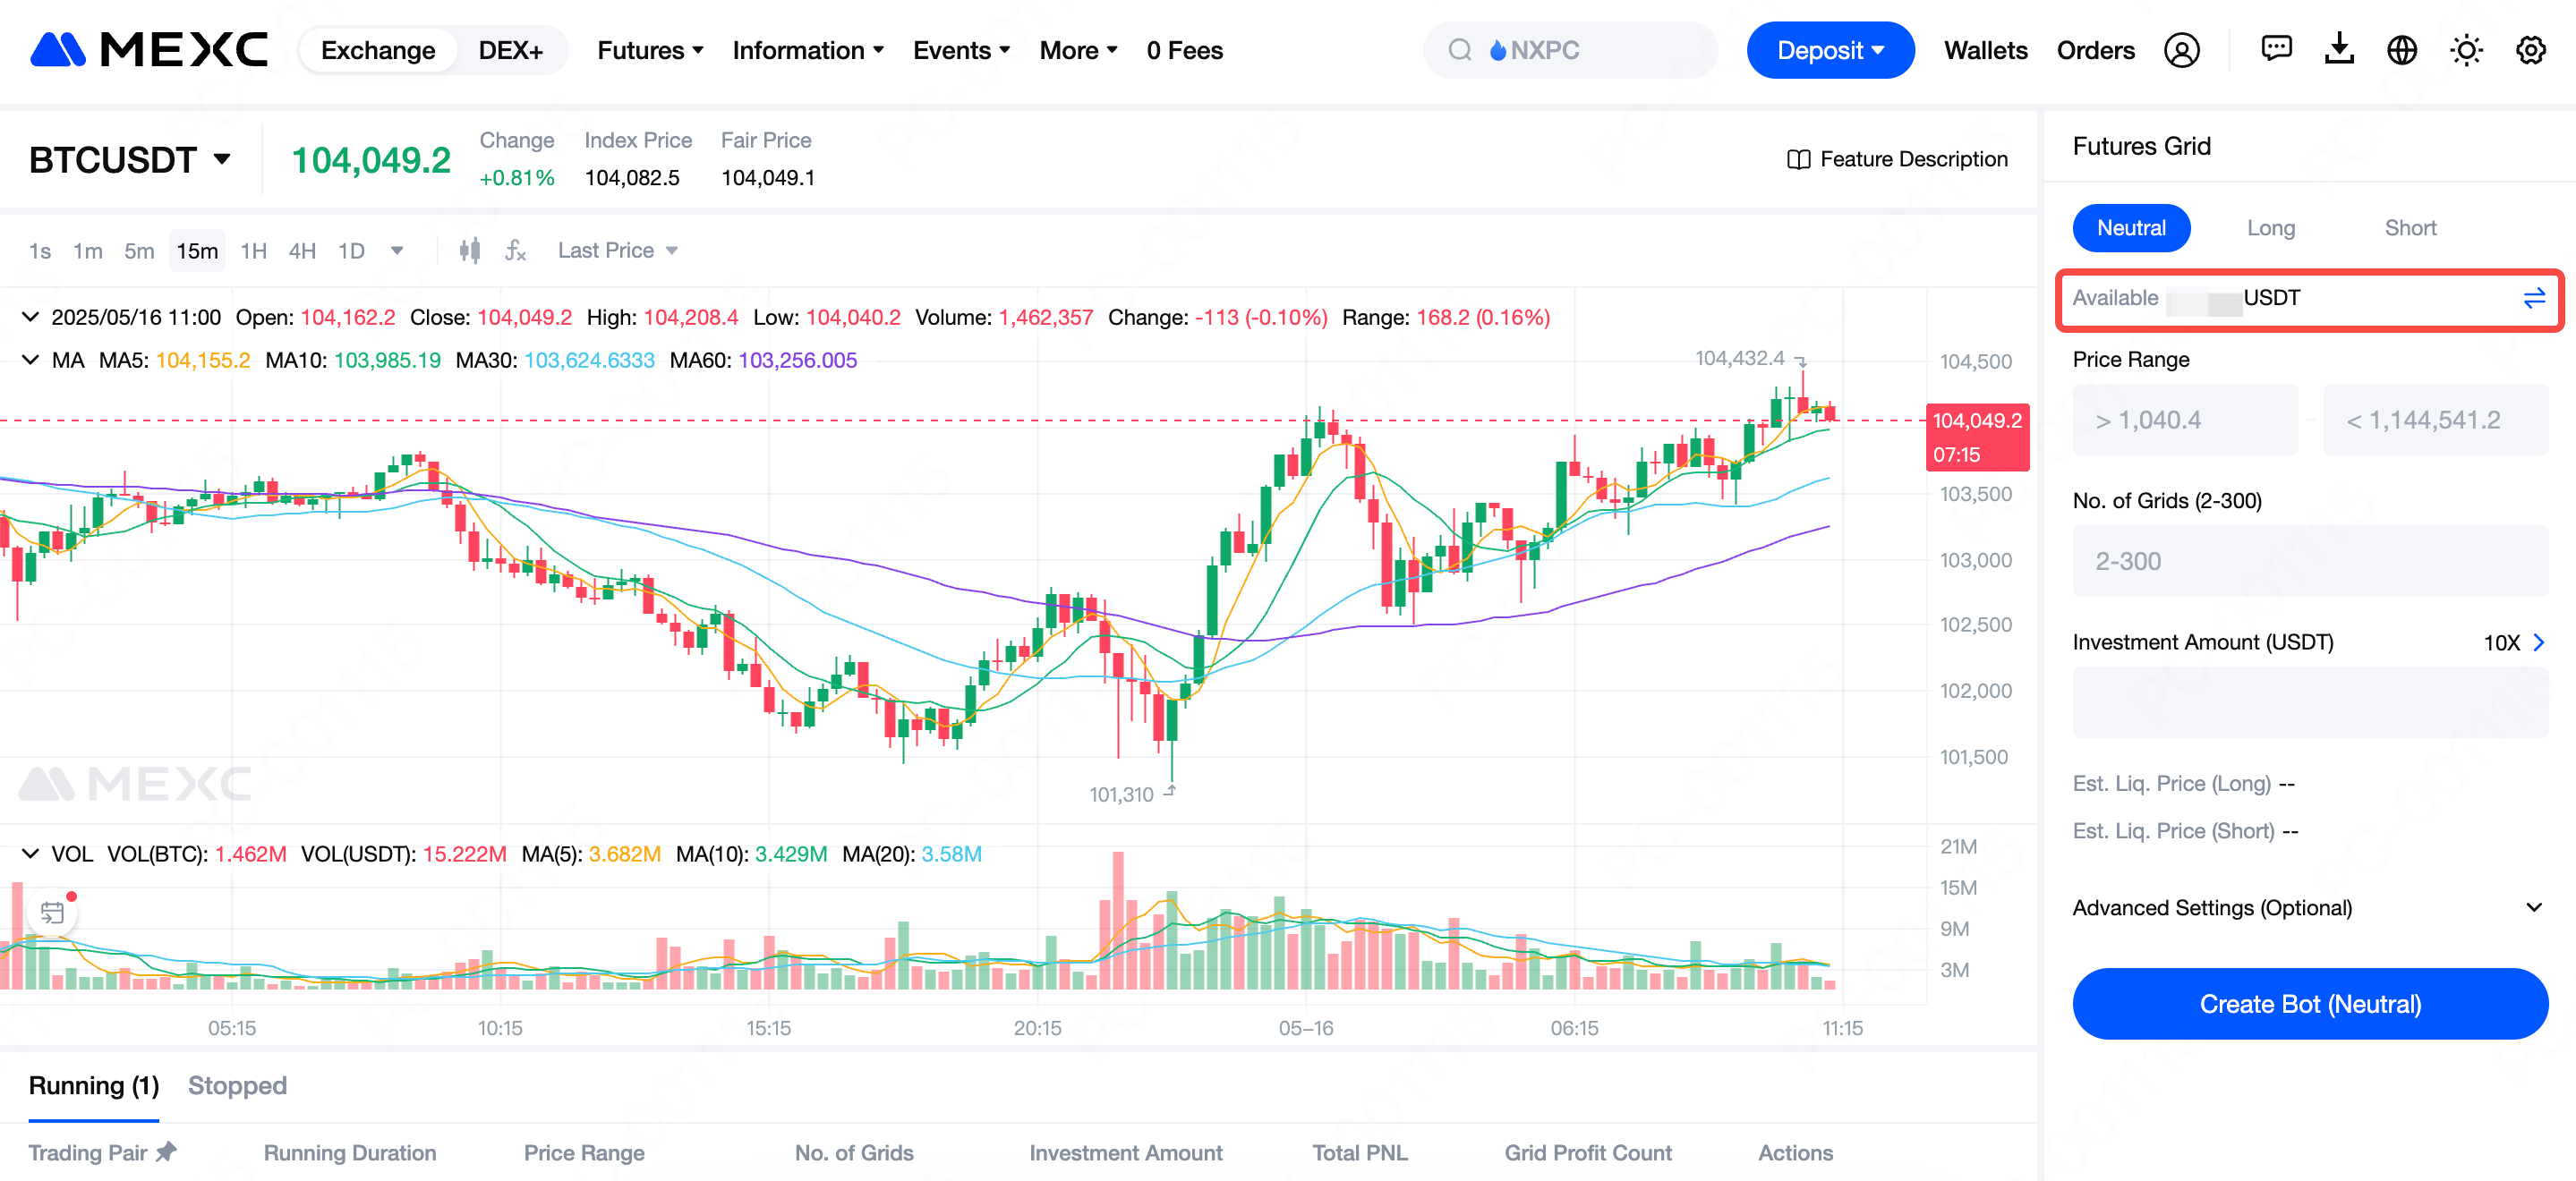Click the candlestick chart type icon
The height and width of the screenshot is (1181, 2576).
(469, 250)
